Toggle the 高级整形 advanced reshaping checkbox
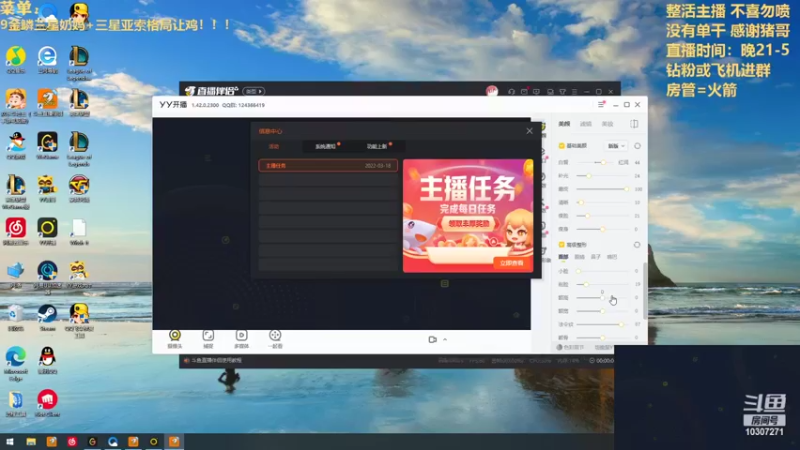800x450 pixels. [562, 245]
